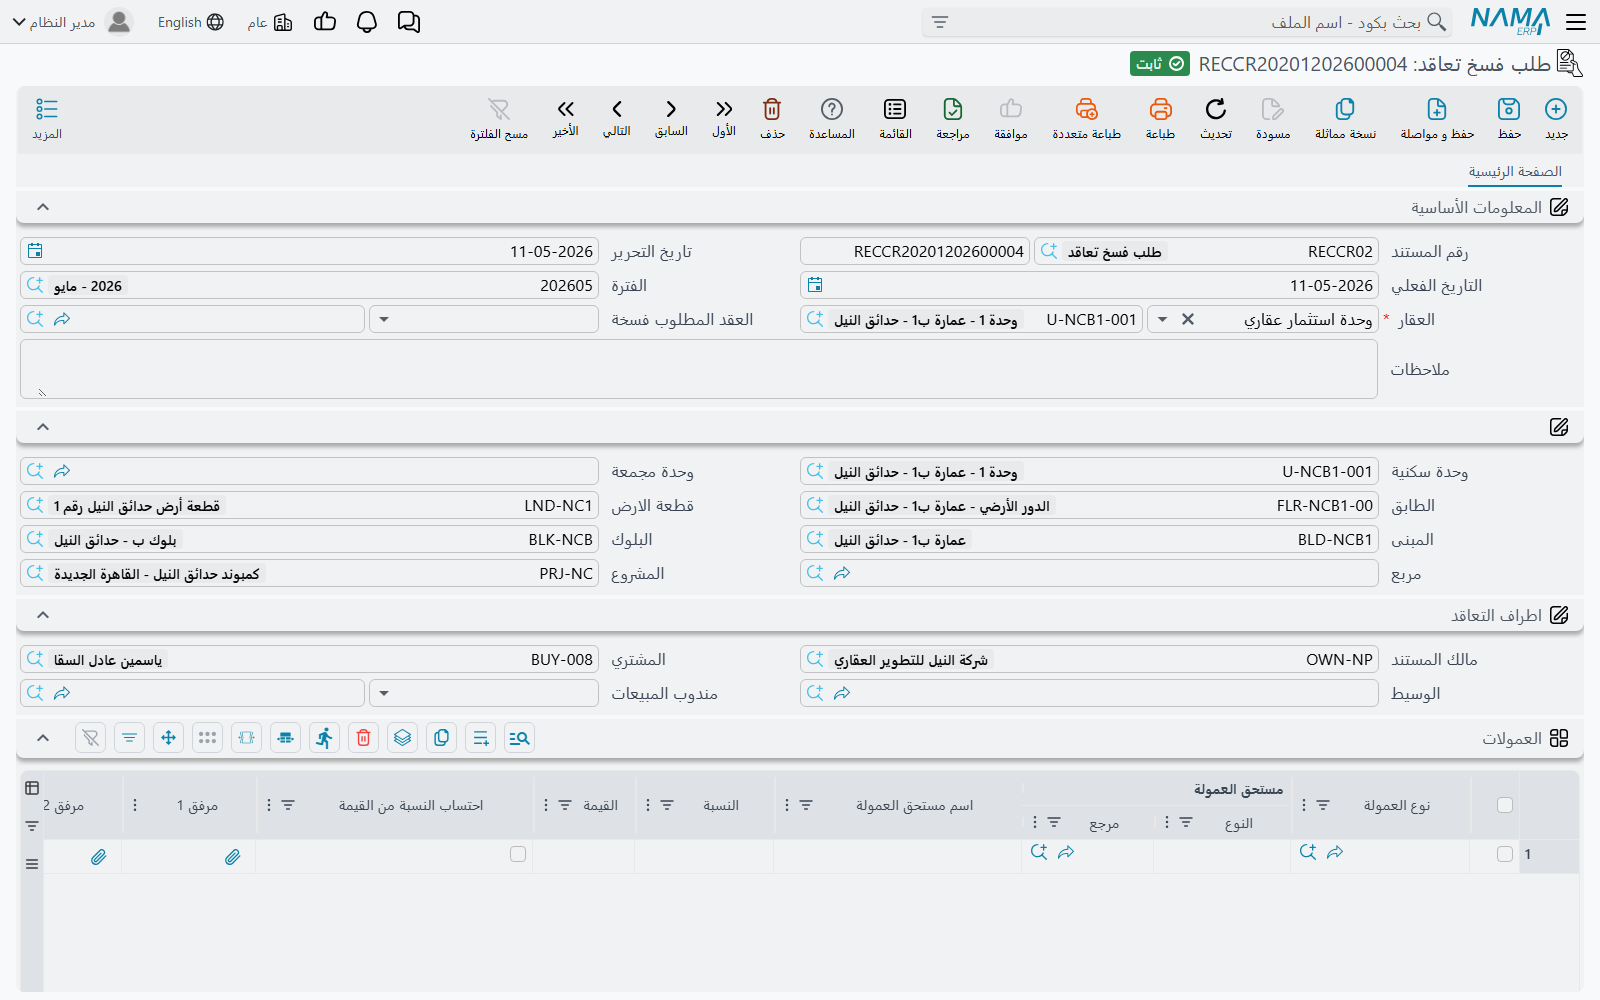Screen dimensions: 1600x1000
Task: Open the notifications bell icon
Action: coord(367,22)
